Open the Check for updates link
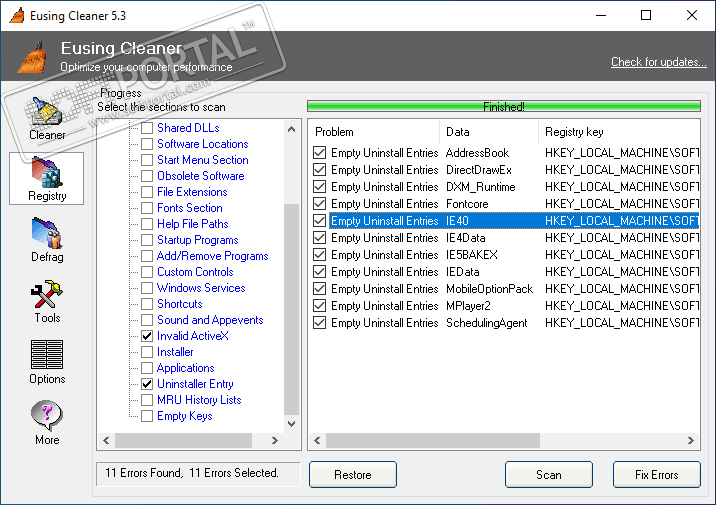This screenshot has width=716, height=505. pos(658,62)
